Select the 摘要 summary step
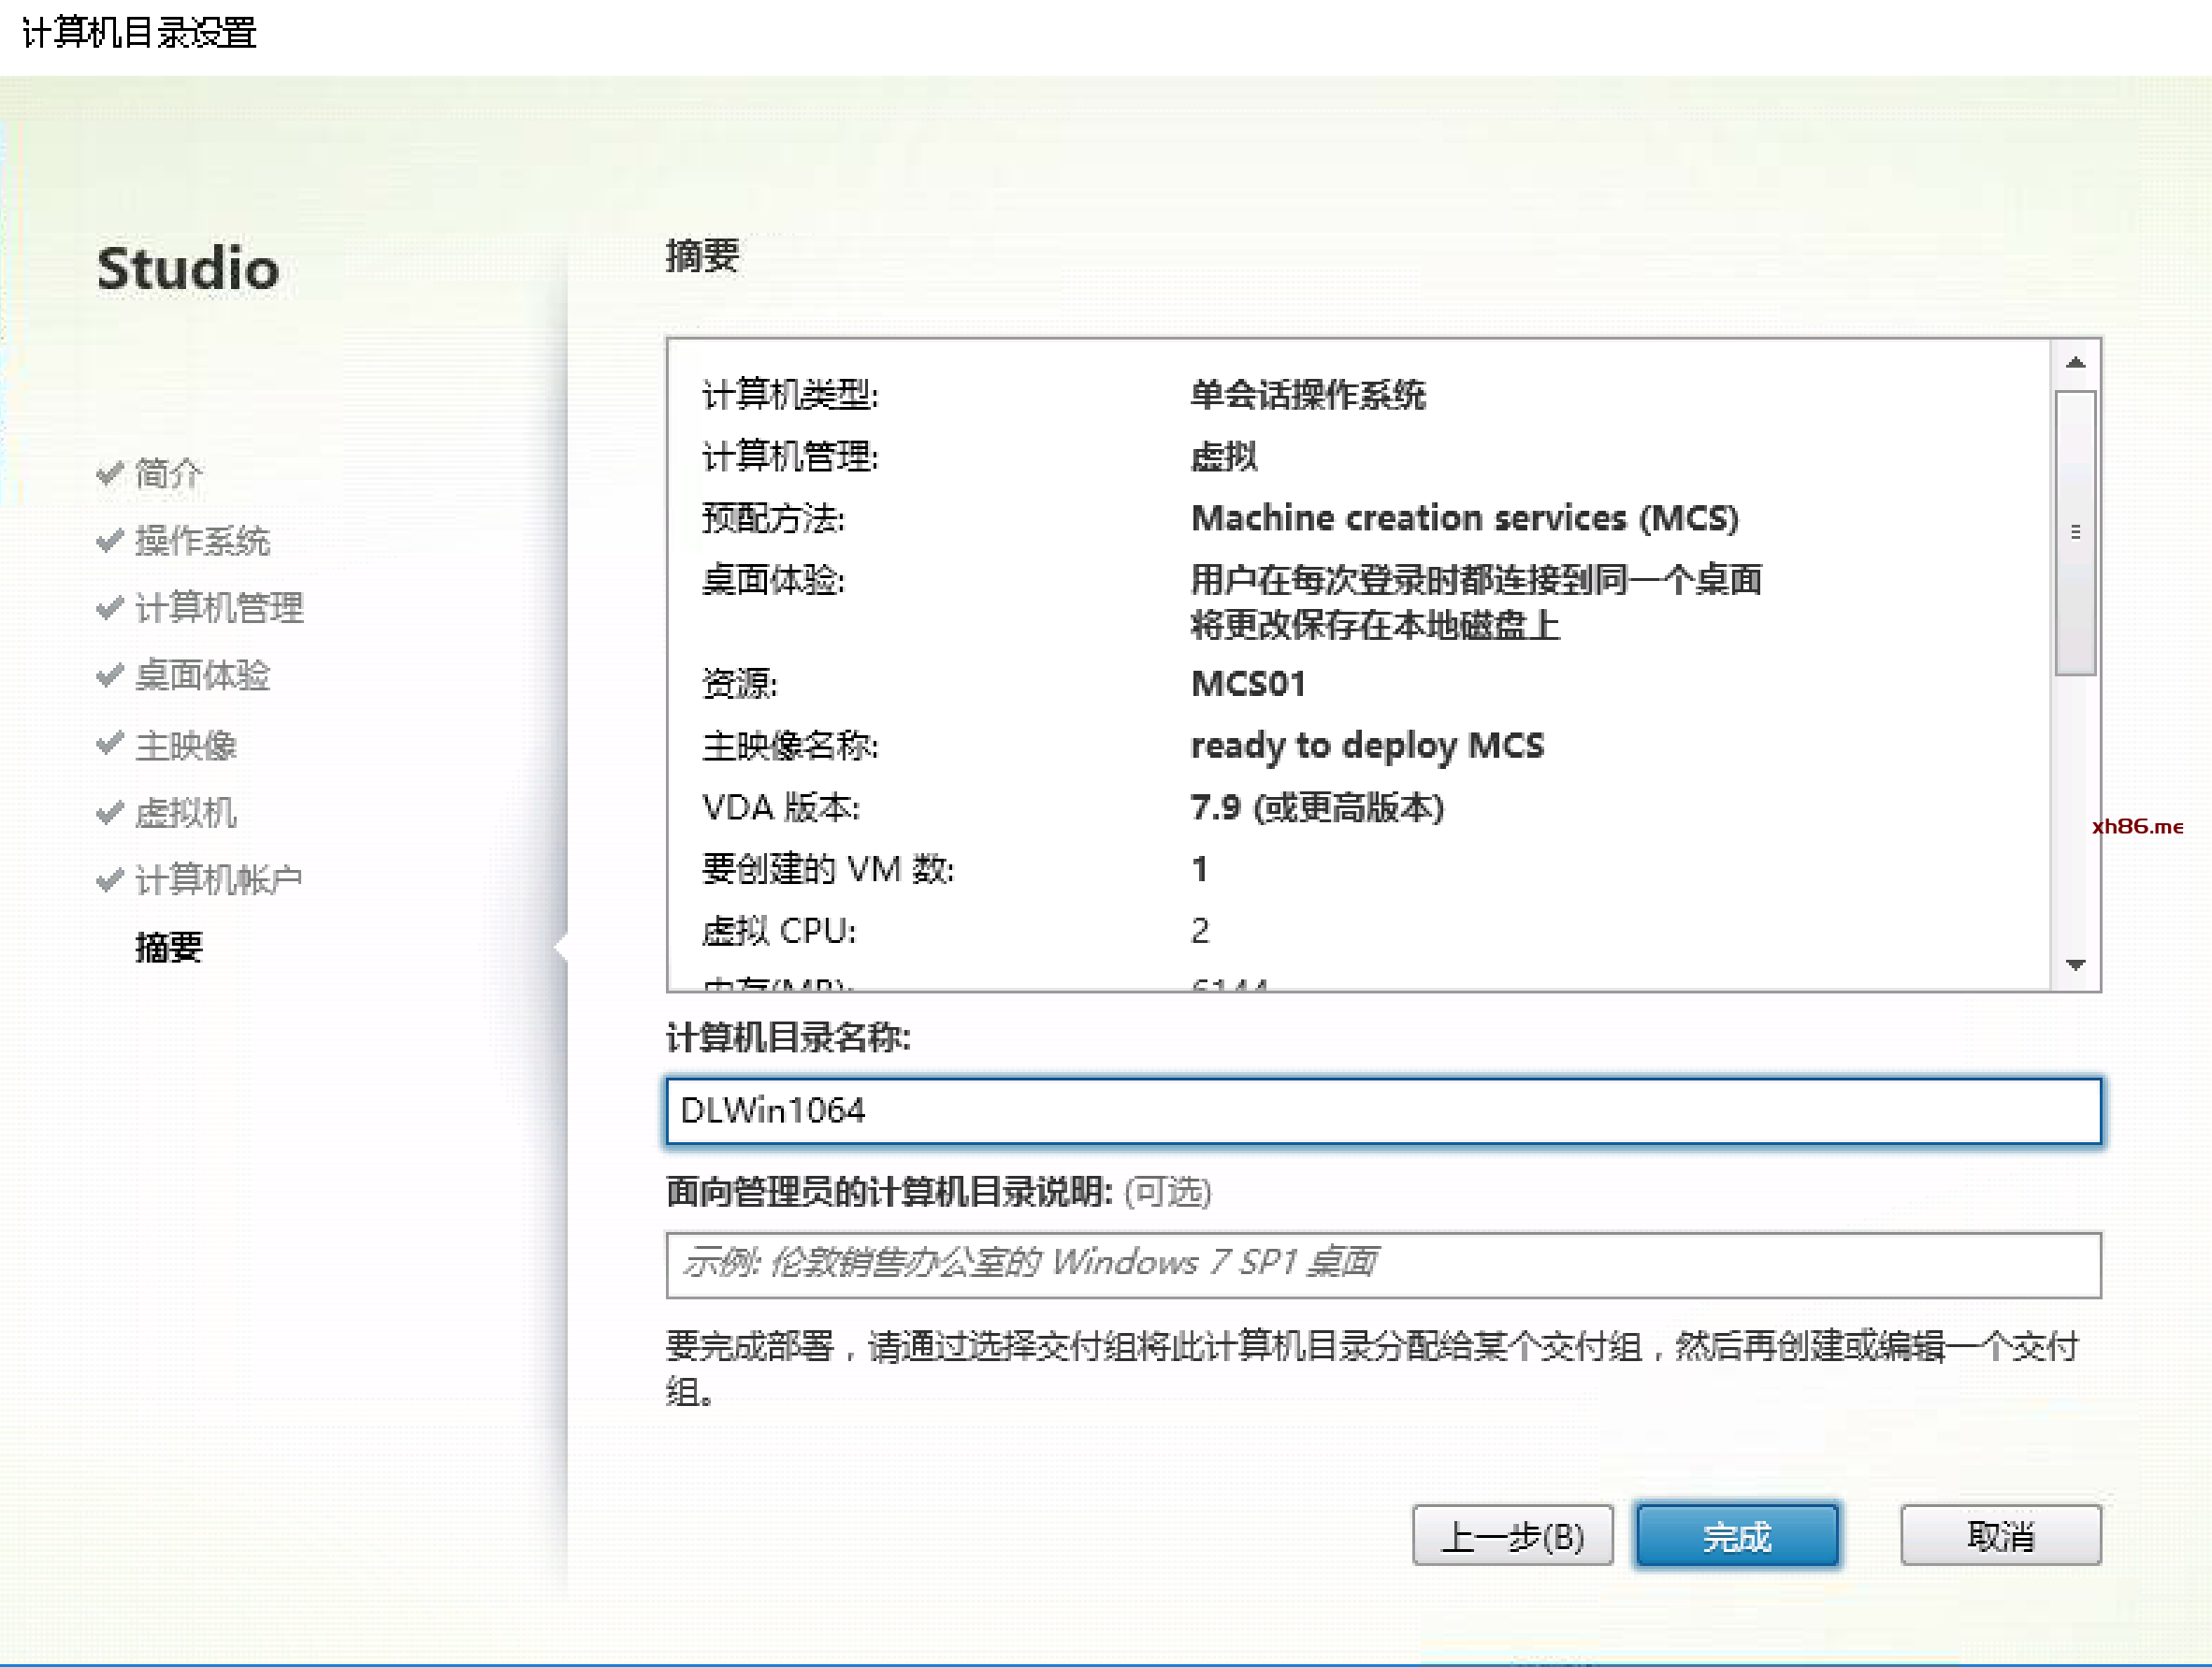 point(168,947)
